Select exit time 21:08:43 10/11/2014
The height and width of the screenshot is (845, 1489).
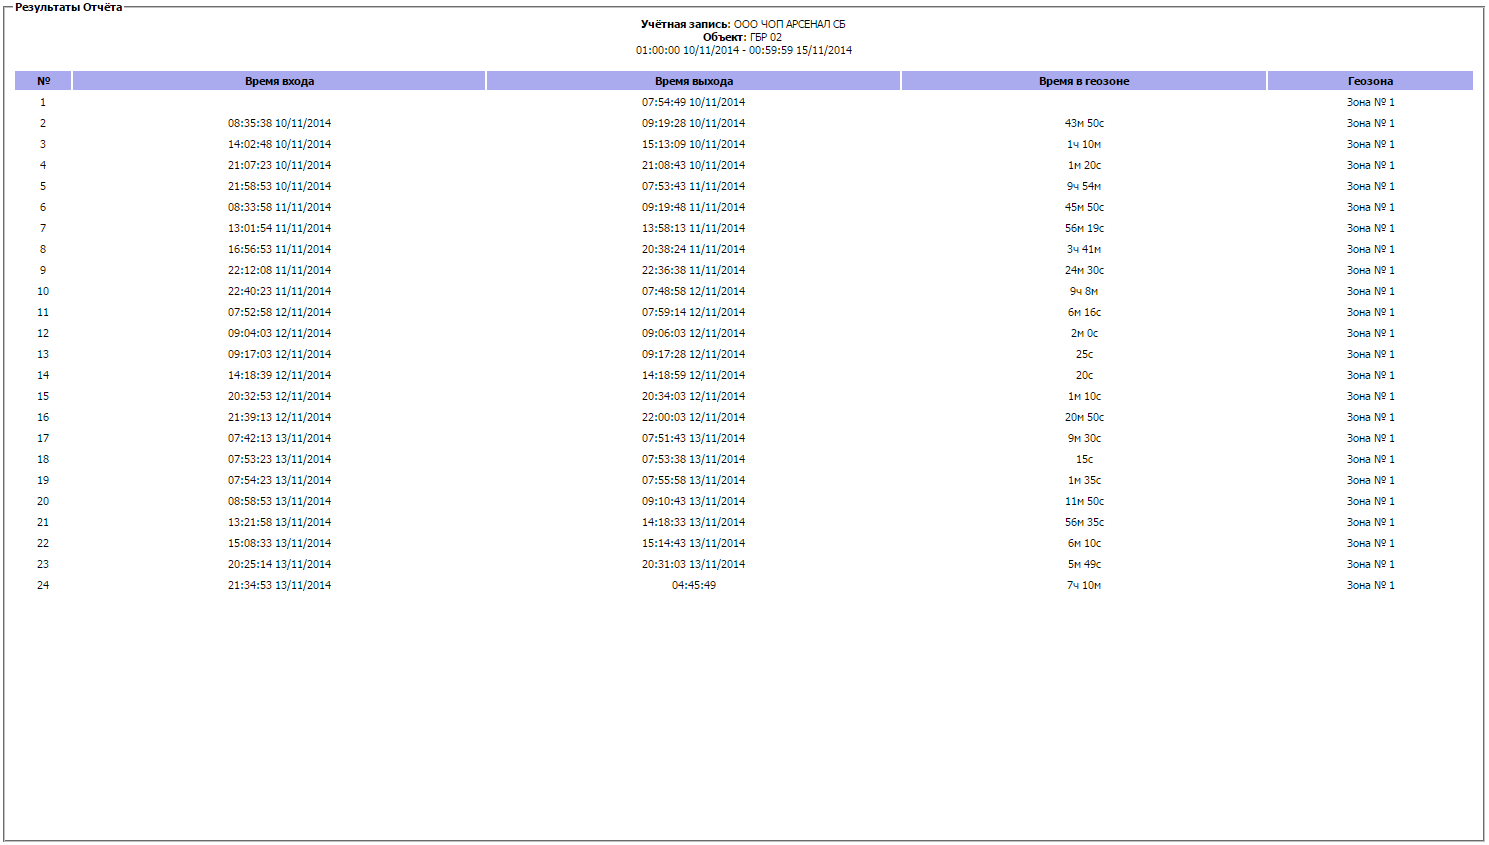click(x=693, y=165)
